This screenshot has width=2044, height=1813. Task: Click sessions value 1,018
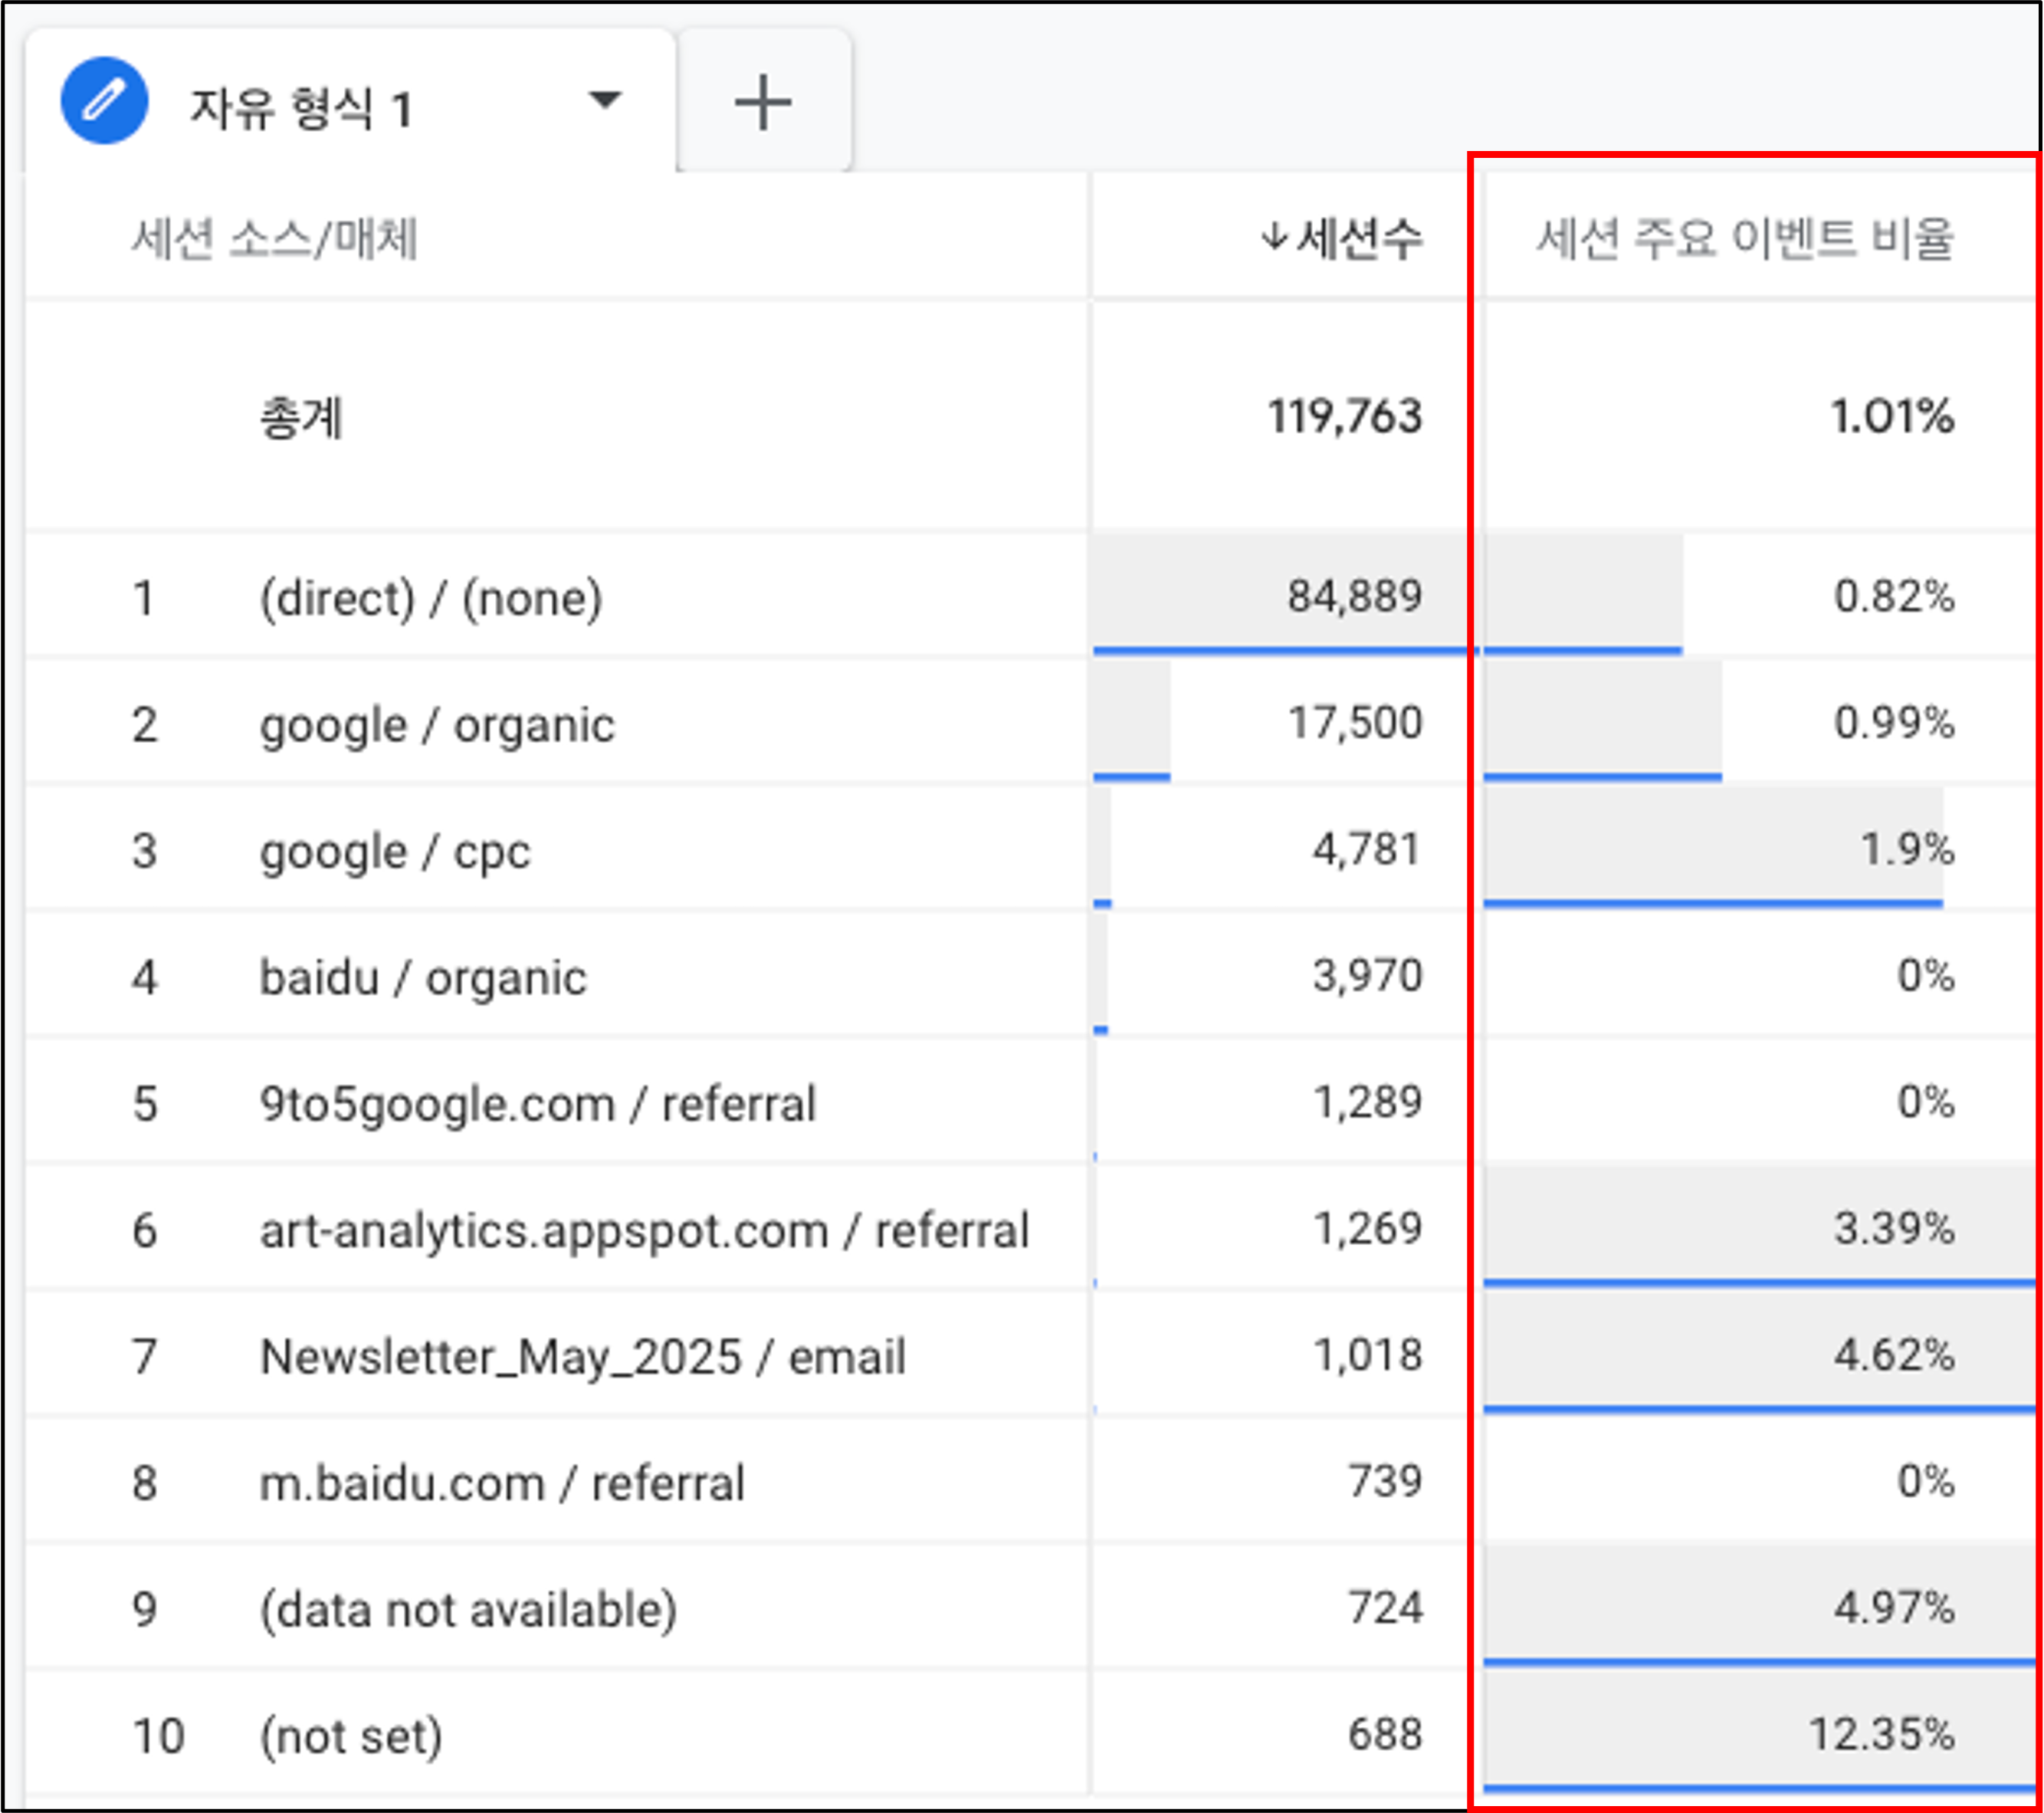coord(1366,1355)
